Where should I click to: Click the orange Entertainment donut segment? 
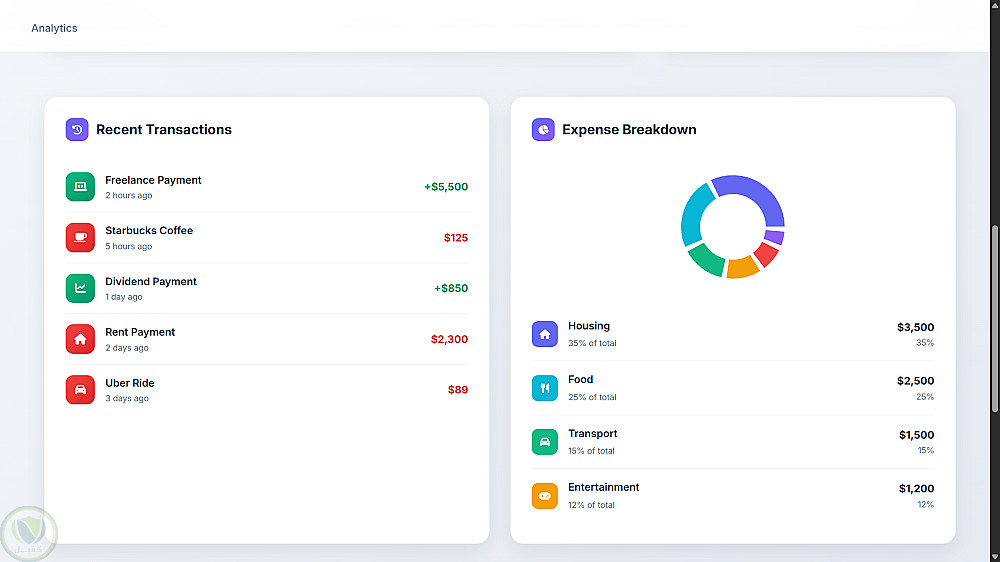742,268
